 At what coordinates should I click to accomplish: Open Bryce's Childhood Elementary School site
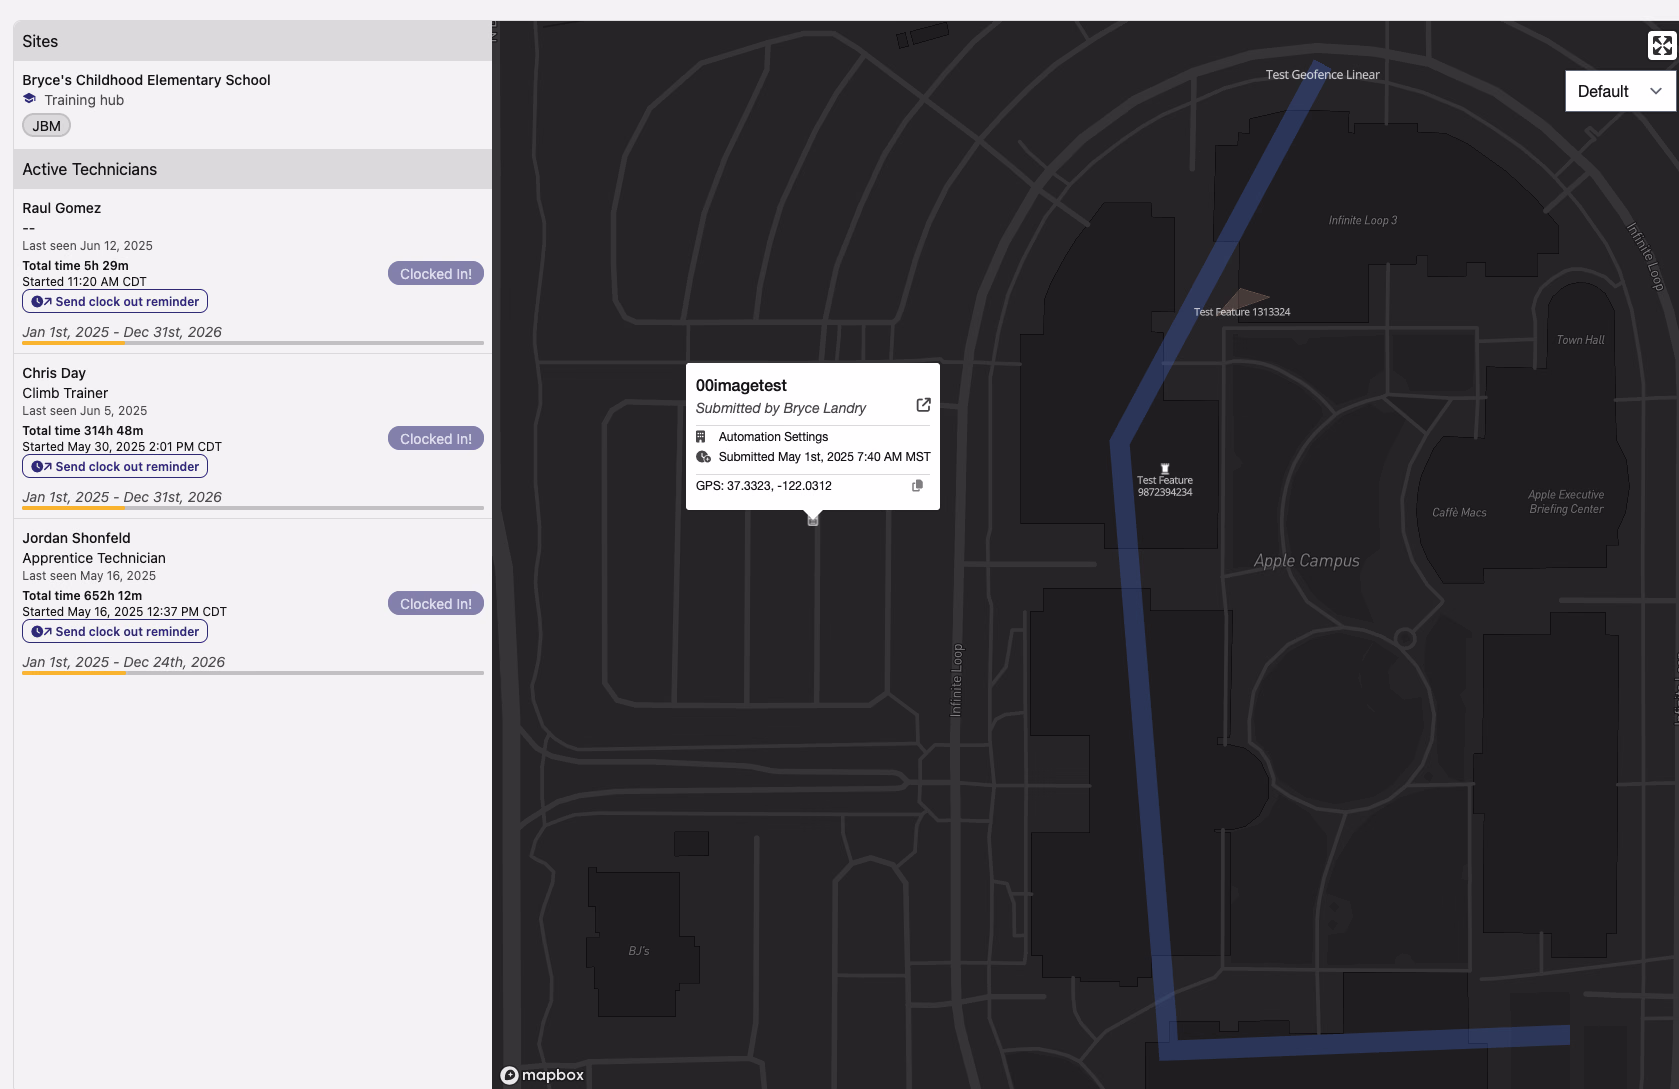[x=147, y=80]
